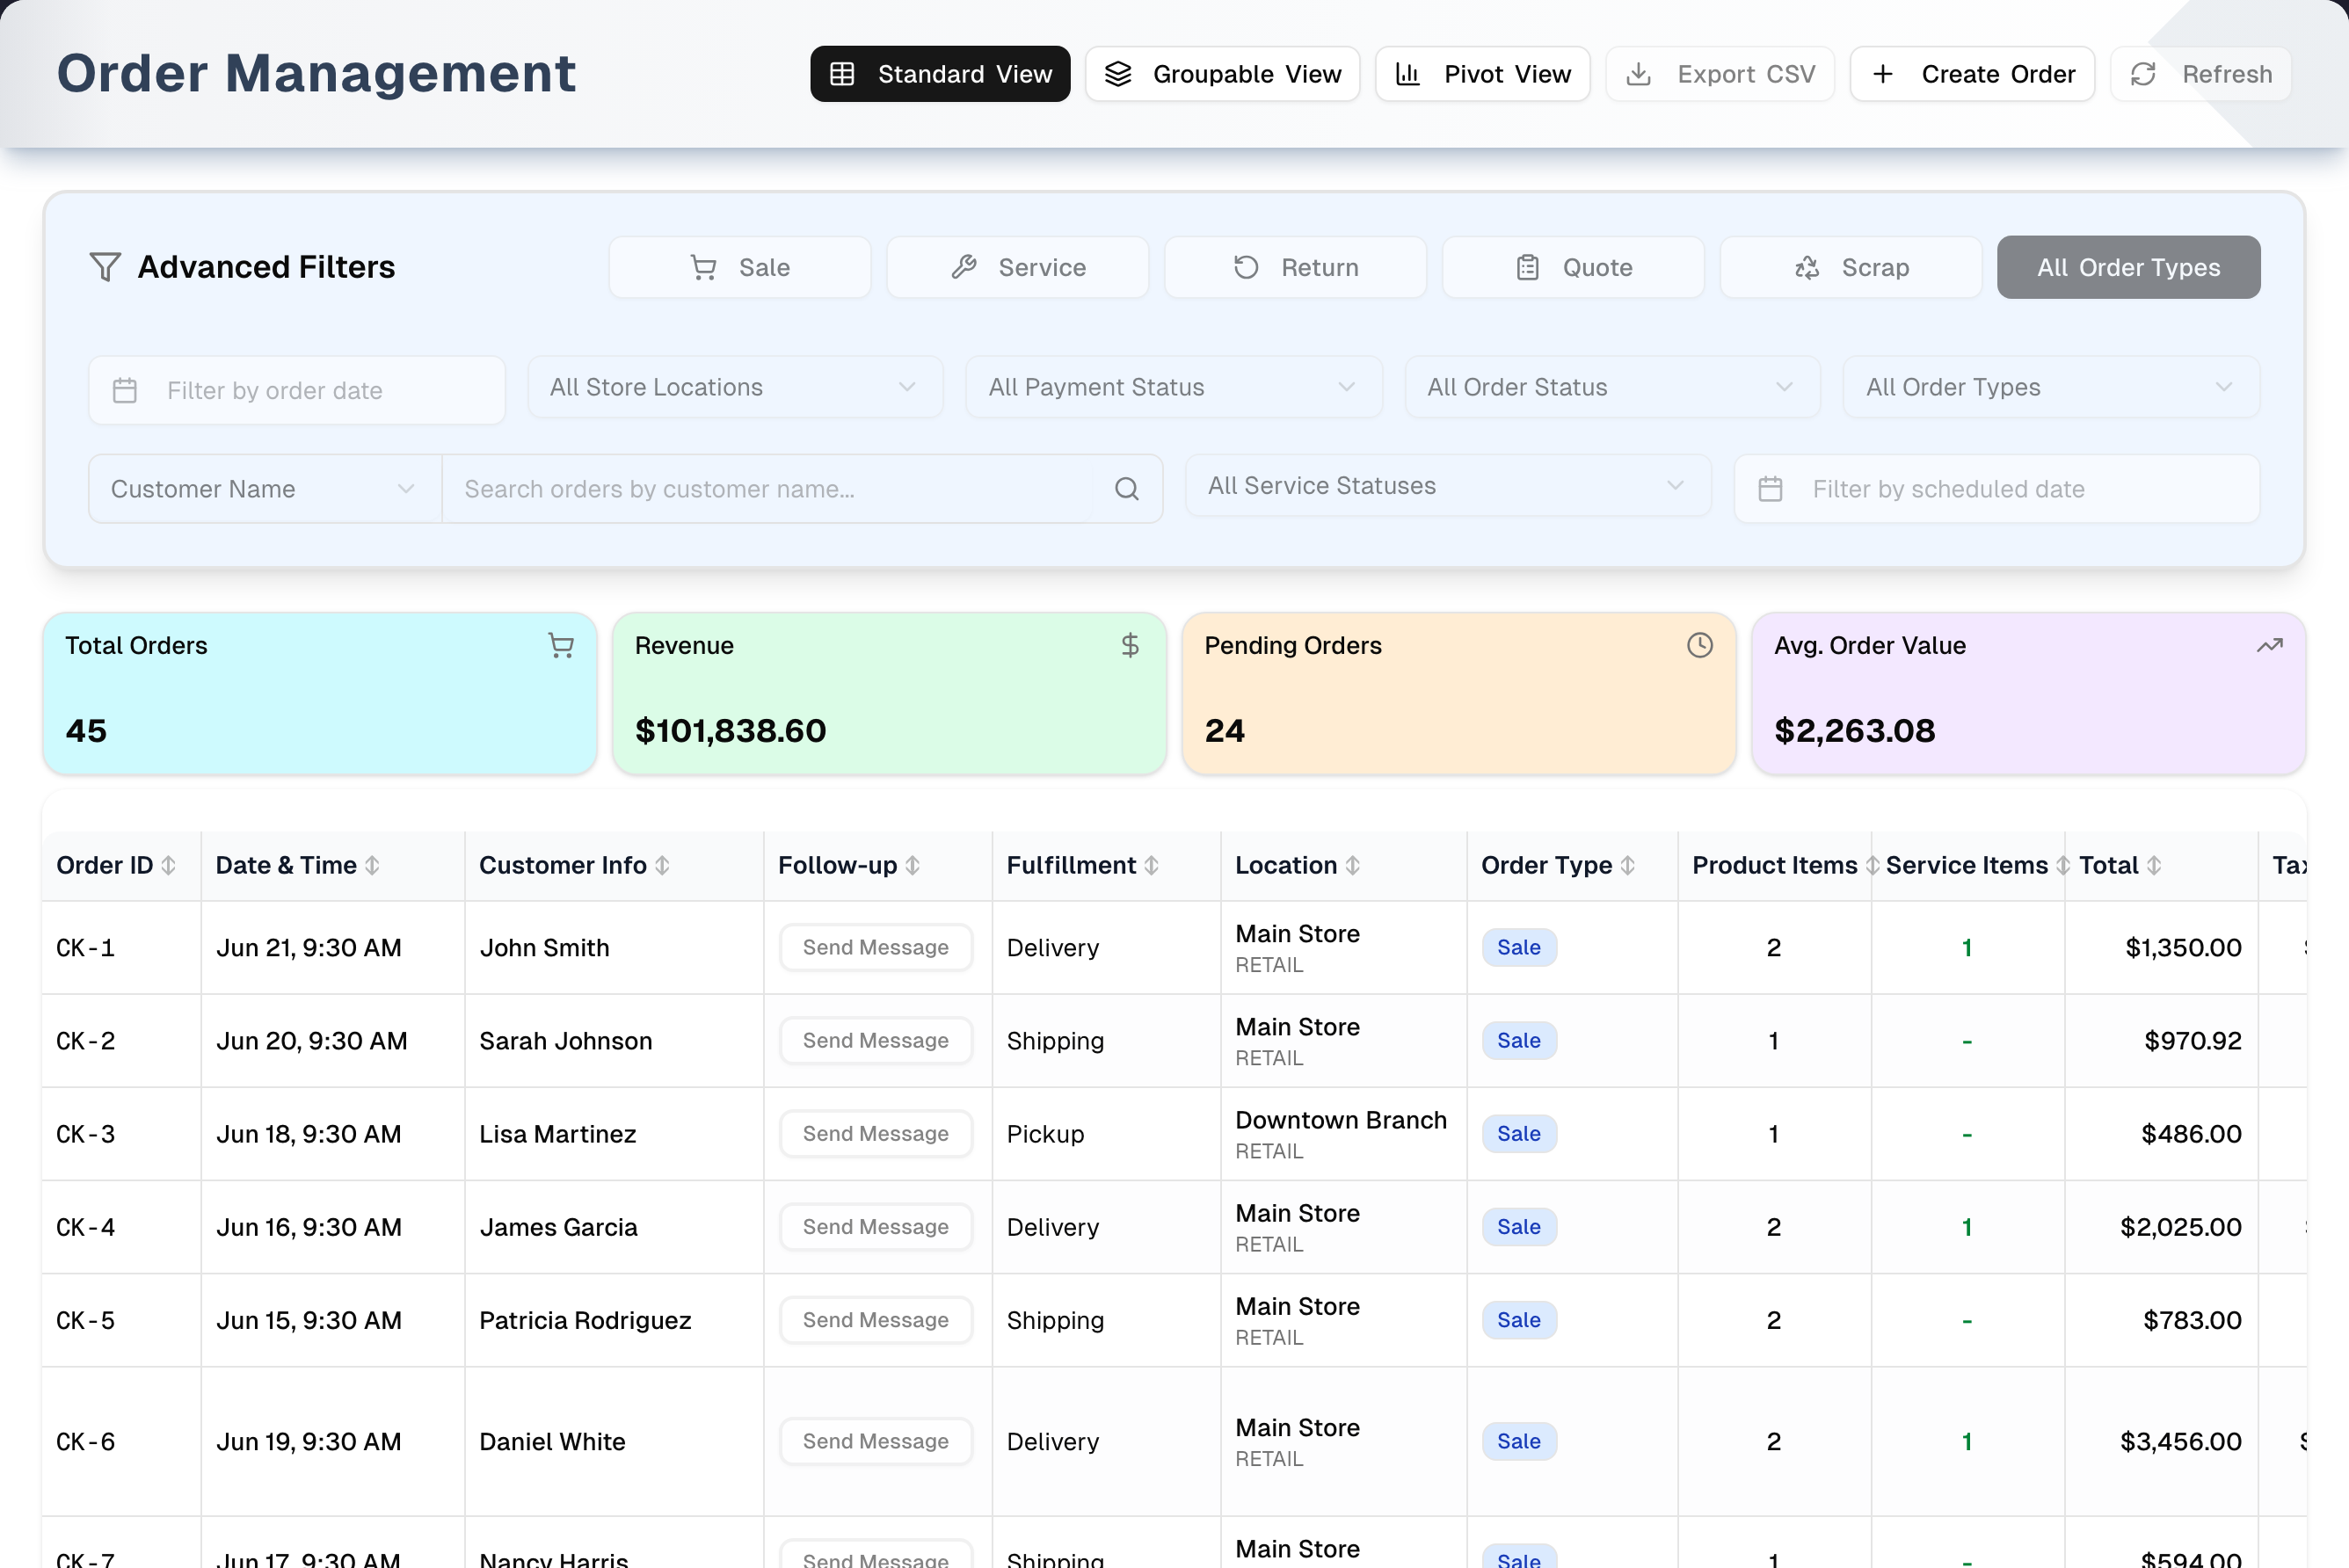The height and width of the screenshot is (1568, 2349).
Task: Open the All Payment Status dropdown
Action: (x=1174, y=387)
